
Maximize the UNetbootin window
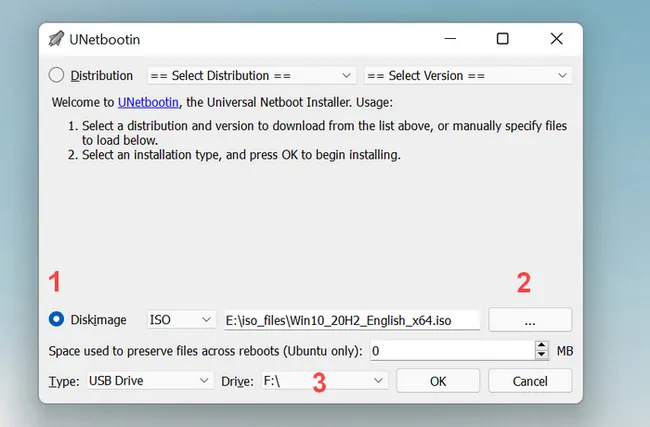point(502,39)
